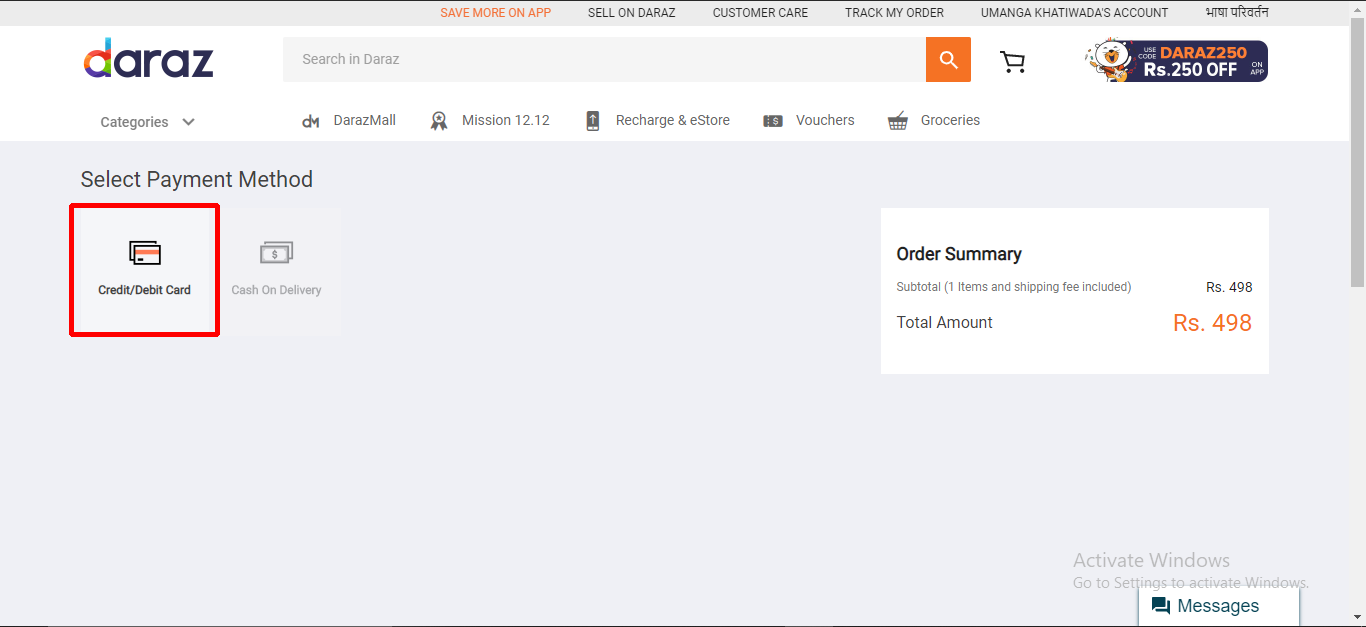Open the Recharge & eStore link
This screenshot has height=627, width=1366.
pos(673,120)
